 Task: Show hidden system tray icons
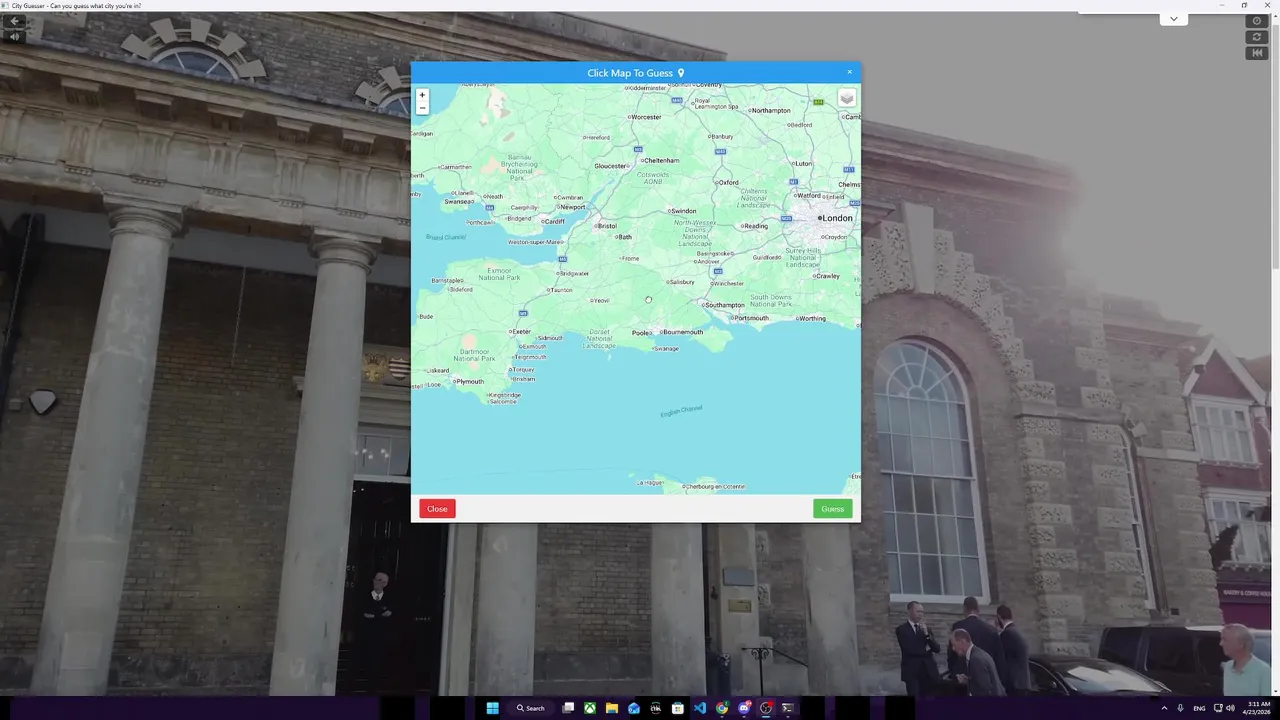click(x=1164, y=708)
